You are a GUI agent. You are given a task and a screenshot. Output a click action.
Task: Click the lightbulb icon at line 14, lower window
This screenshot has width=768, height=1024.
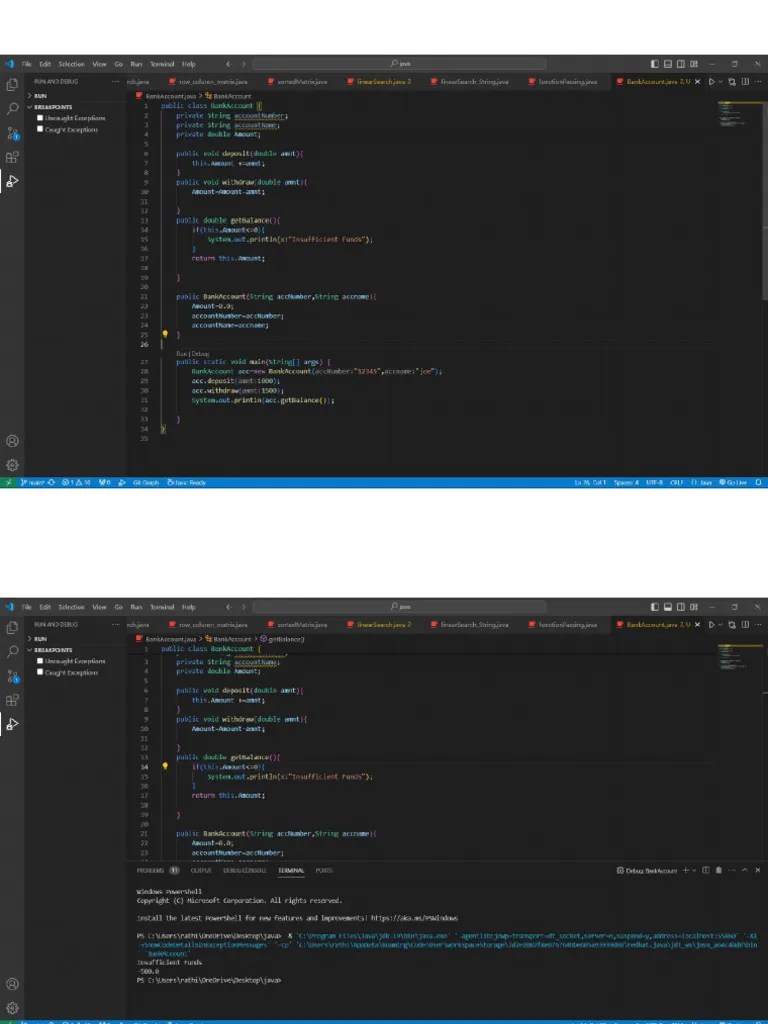165,767
